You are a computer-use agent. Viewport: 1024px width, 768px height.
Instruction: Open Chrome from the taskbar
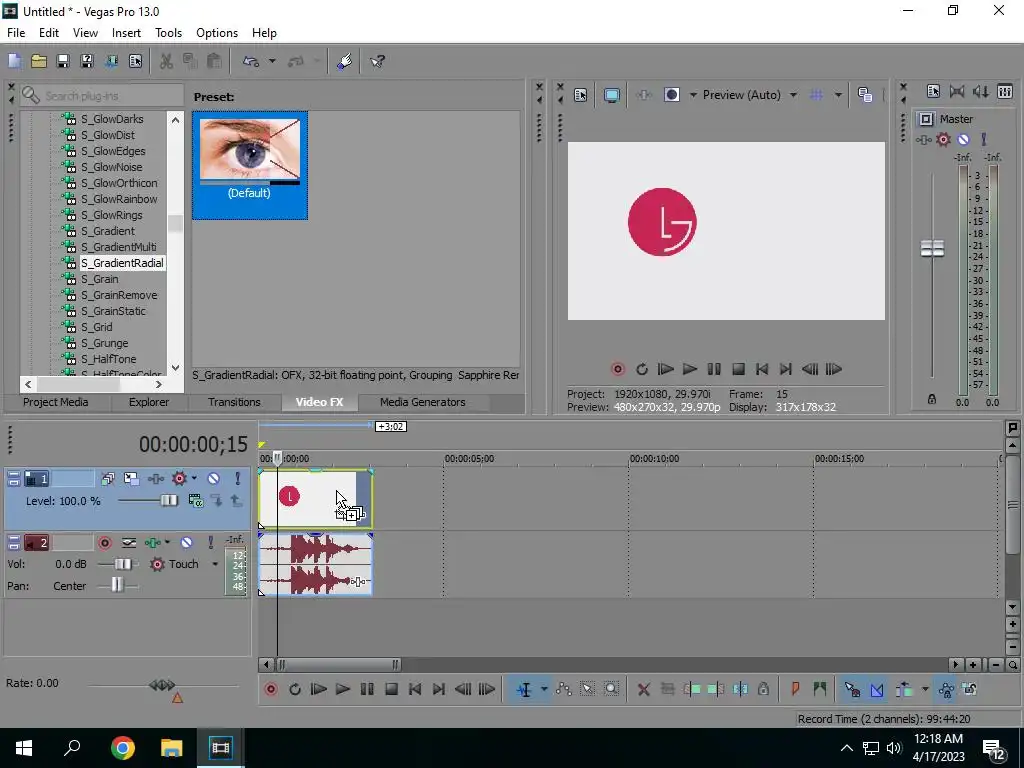pos(123,748)
